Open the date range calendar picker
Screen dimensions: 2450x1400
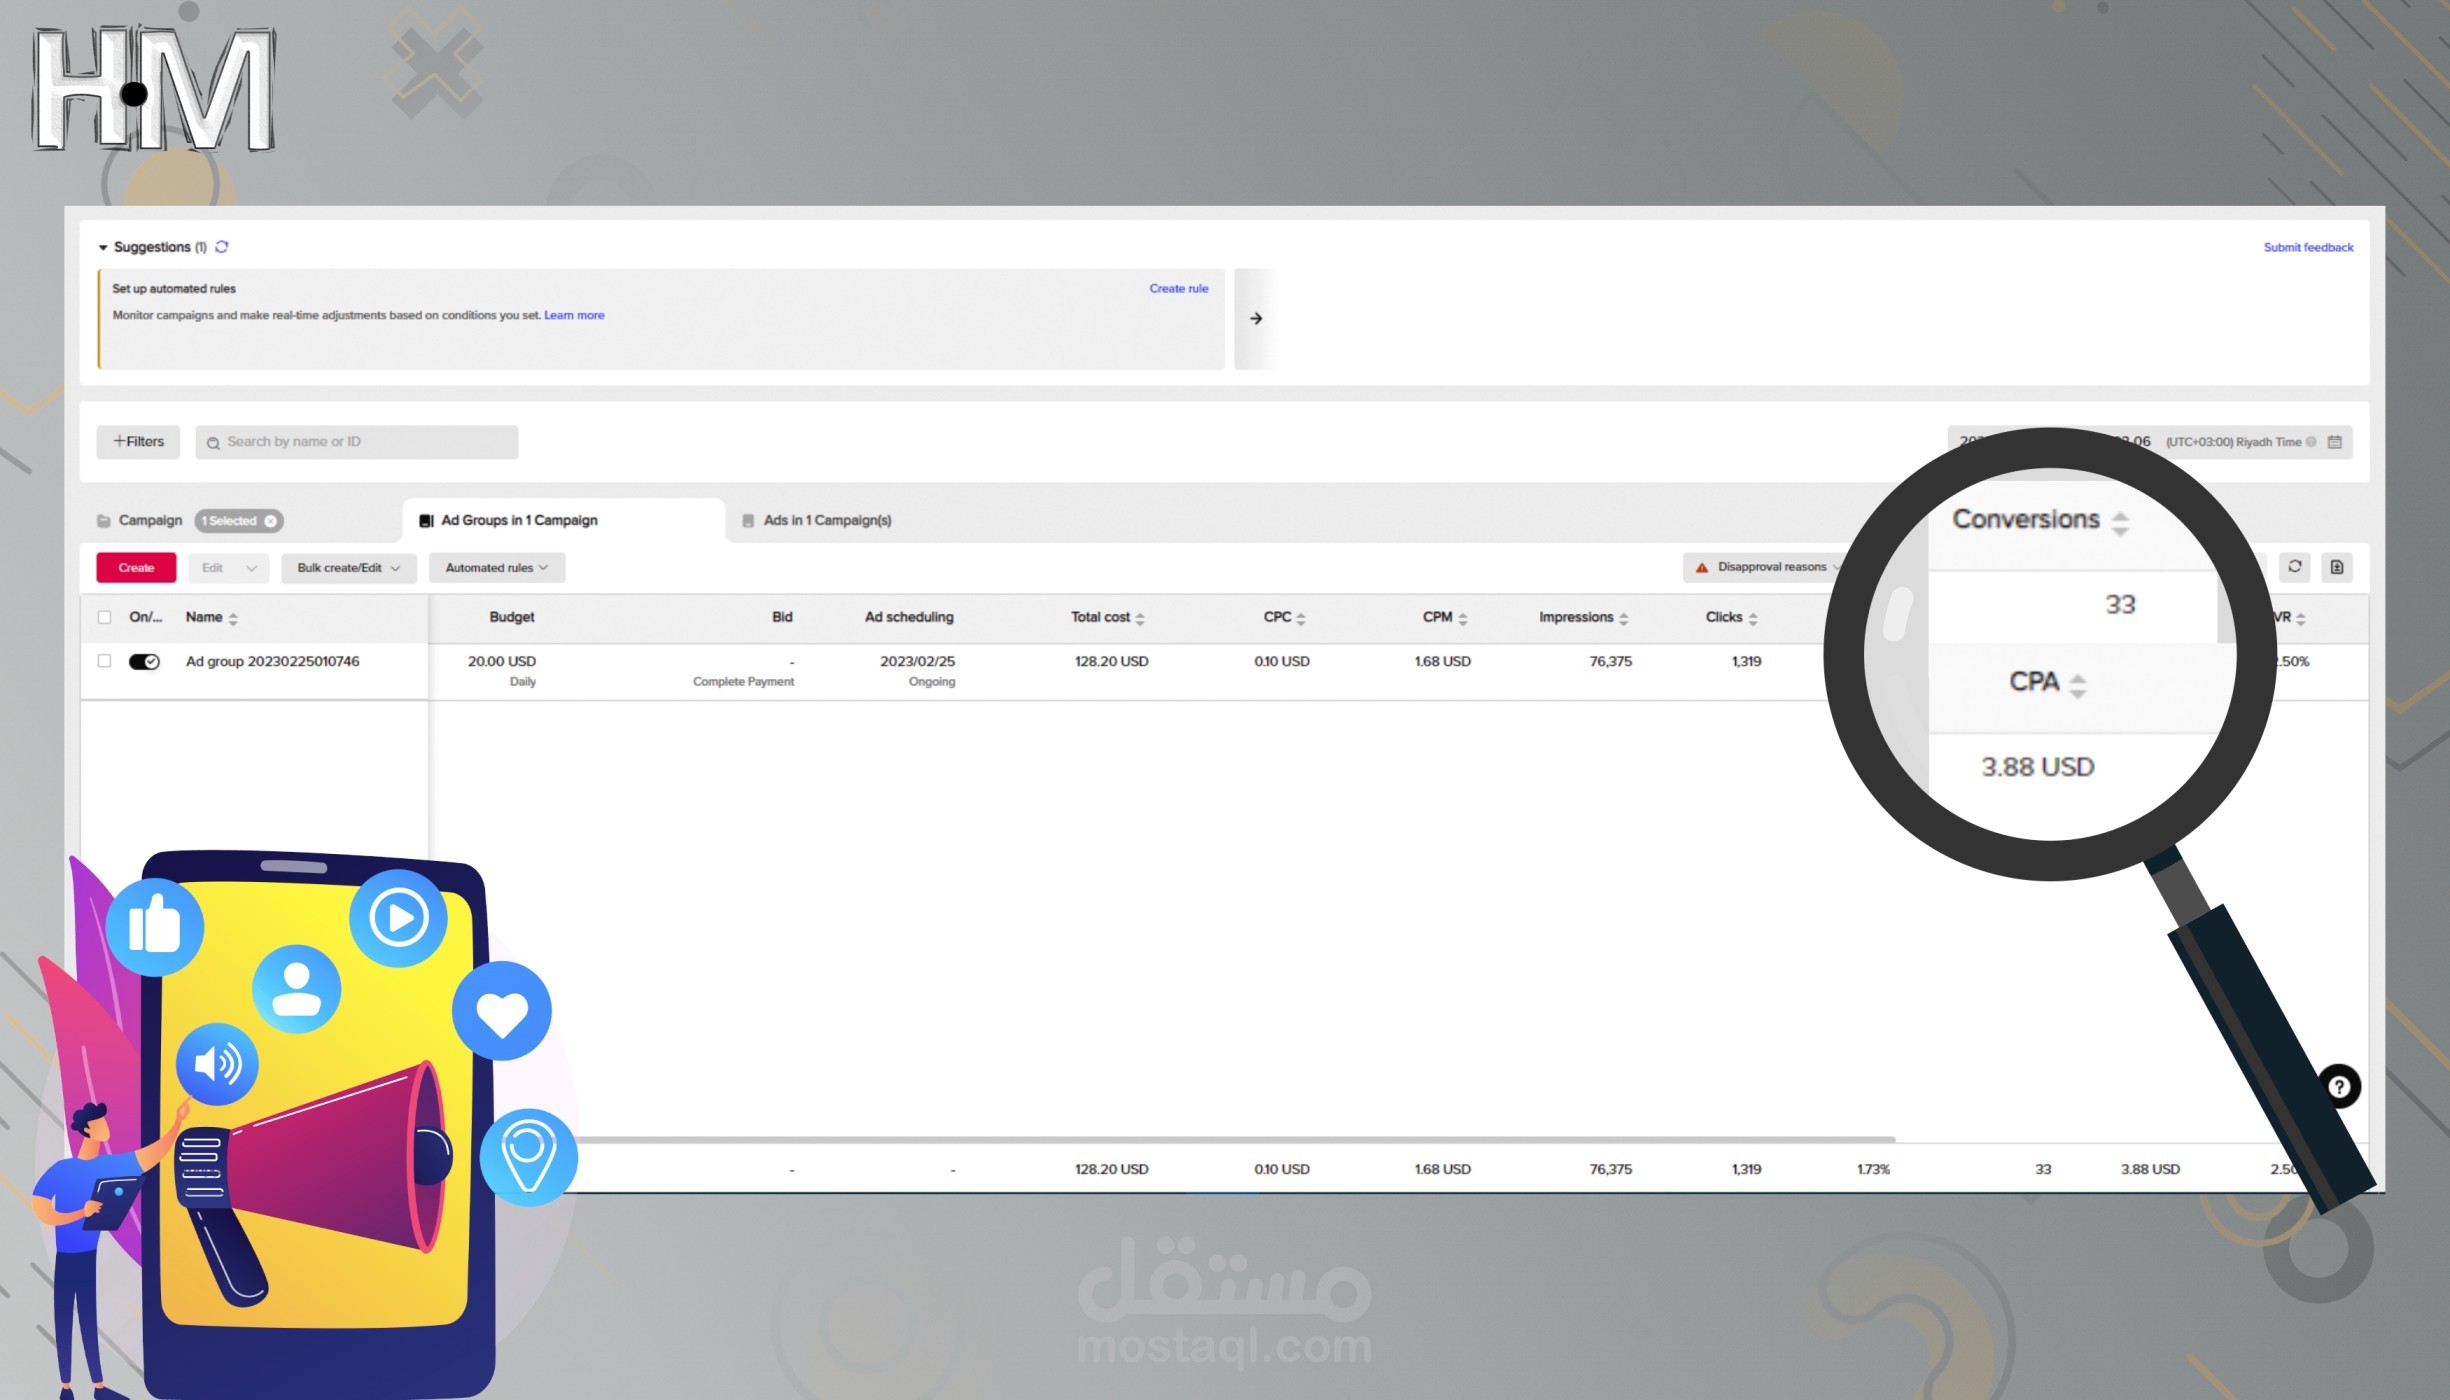tap(2335, 441)
